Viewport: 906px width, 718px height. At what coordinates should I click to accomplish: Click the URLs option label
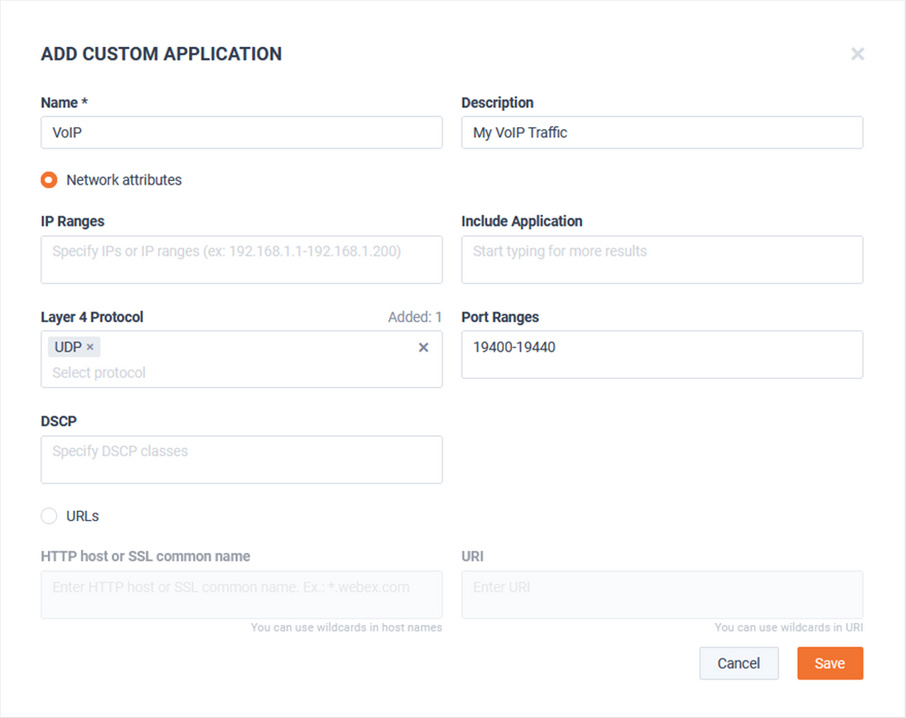(83, 516)
